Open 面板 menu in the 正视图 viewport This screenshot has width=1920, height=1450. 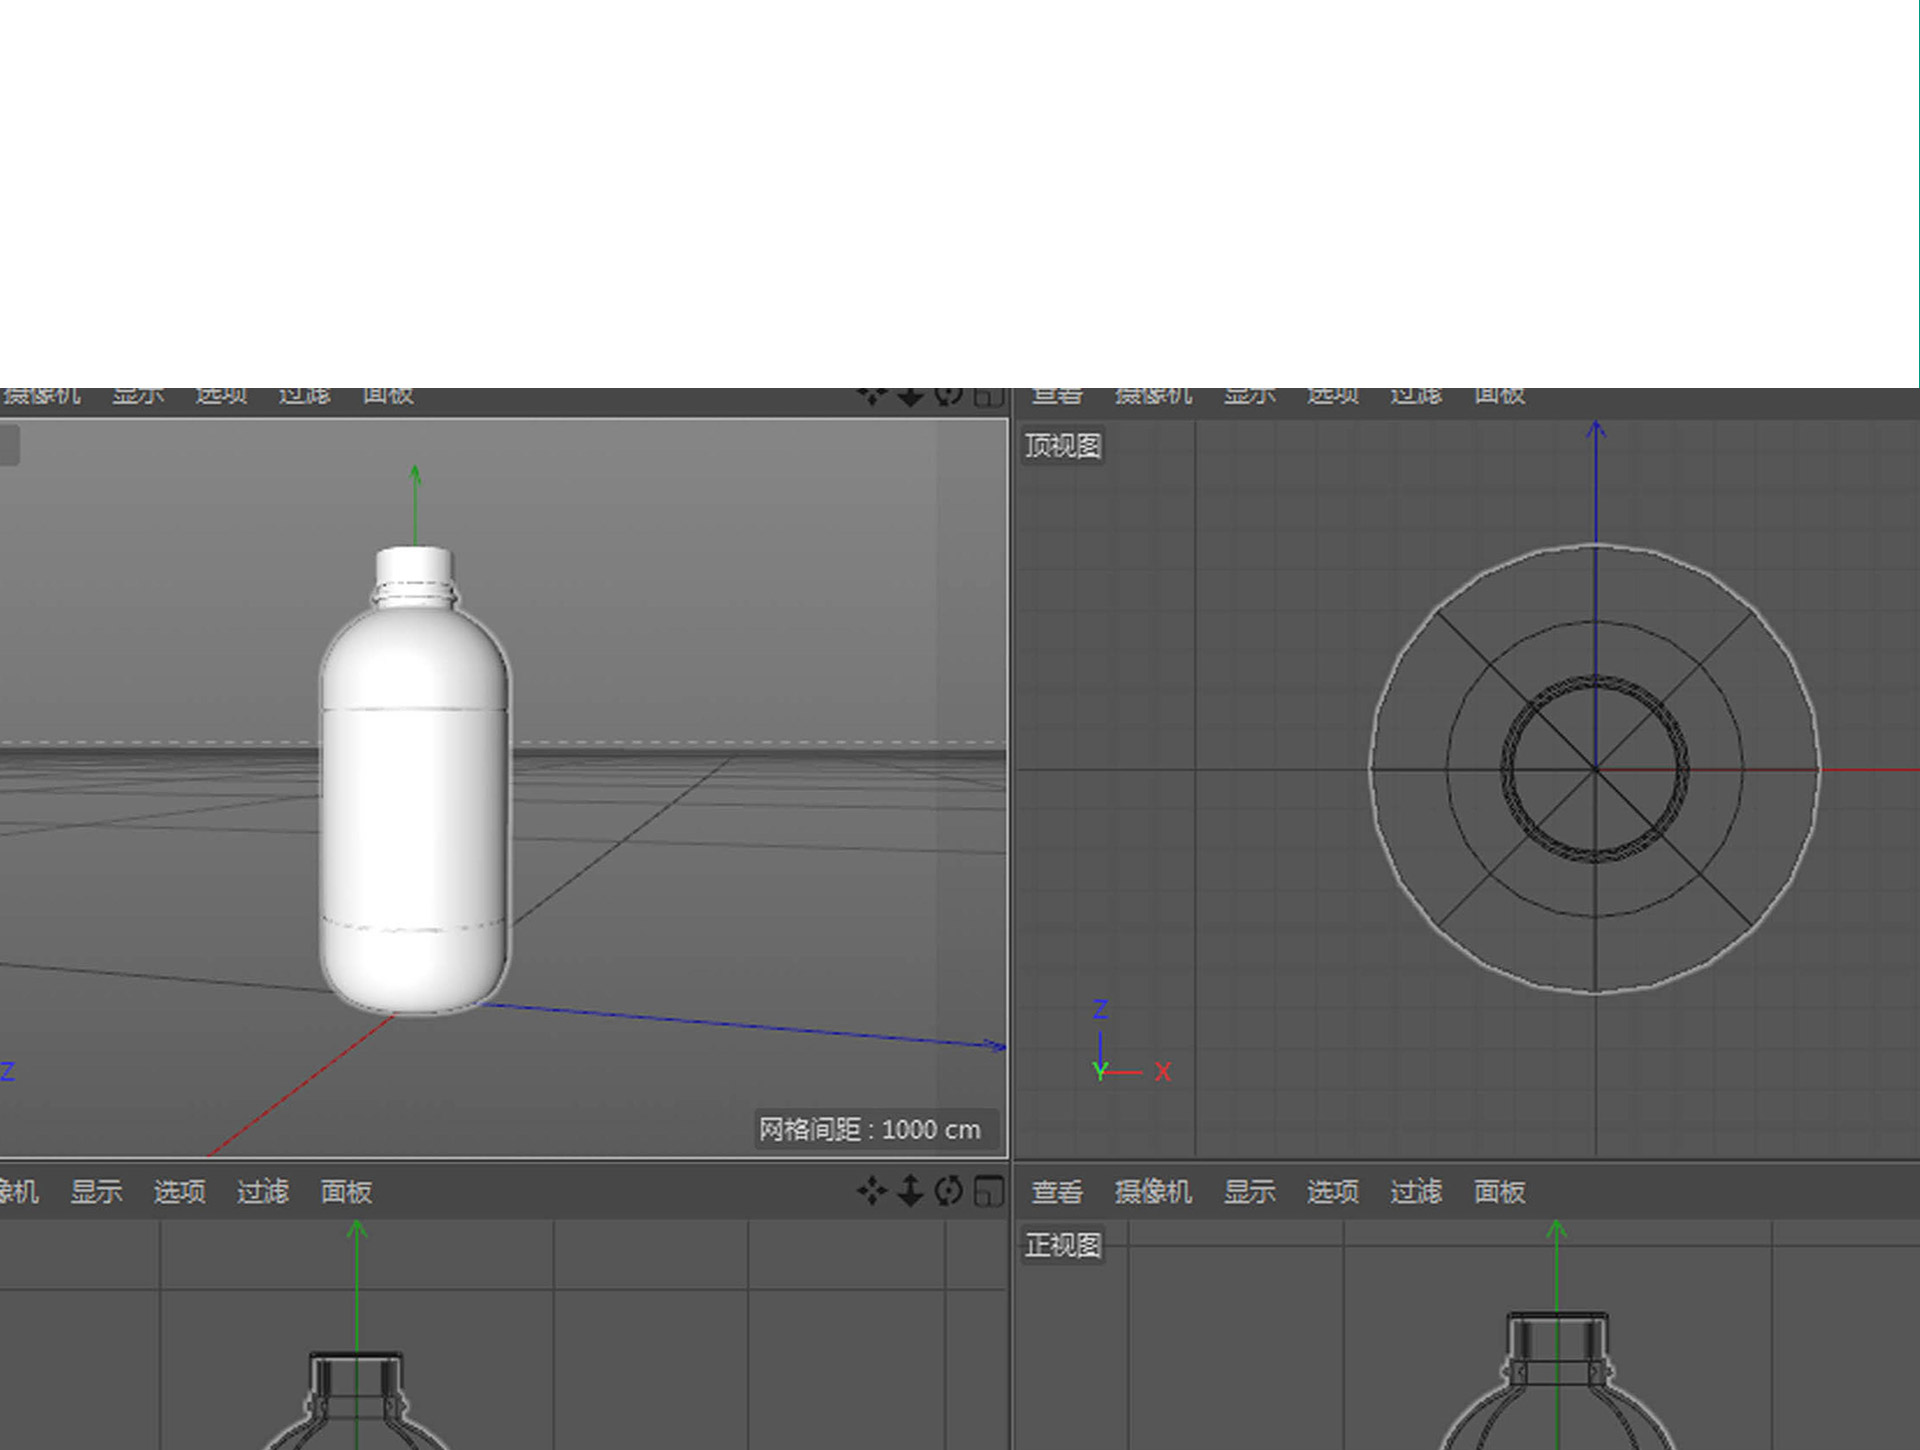pos(1499,1192)
